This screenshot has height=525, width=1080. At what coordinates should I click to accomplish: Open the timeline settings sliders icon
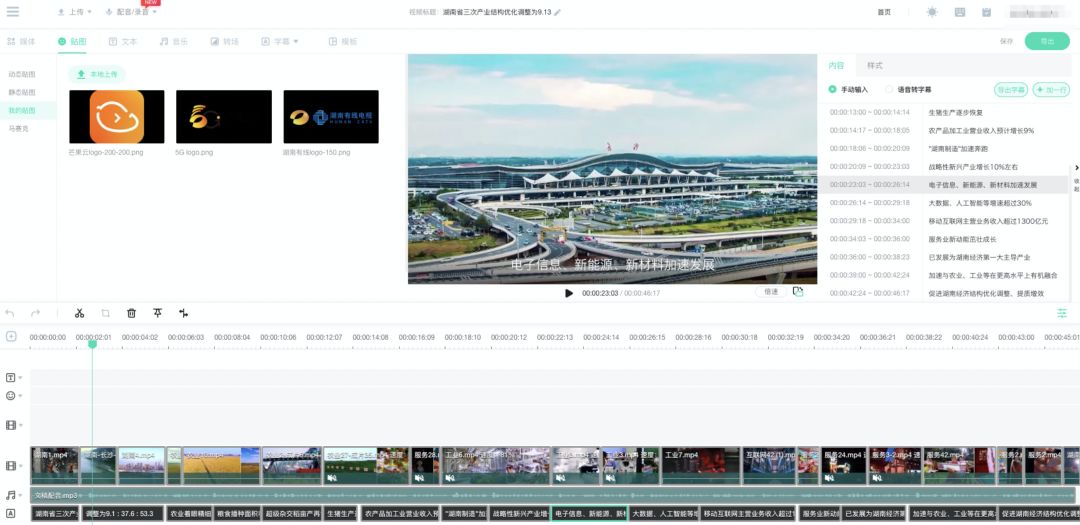[1062, 313]
